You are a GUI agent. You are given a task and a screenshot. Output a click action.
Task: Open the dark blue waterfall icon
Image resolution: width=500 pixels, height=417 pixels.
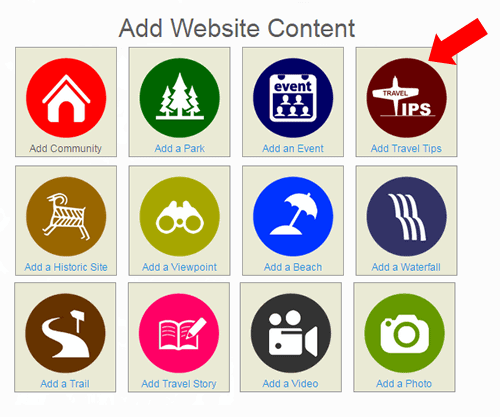(x=406, y=216)
